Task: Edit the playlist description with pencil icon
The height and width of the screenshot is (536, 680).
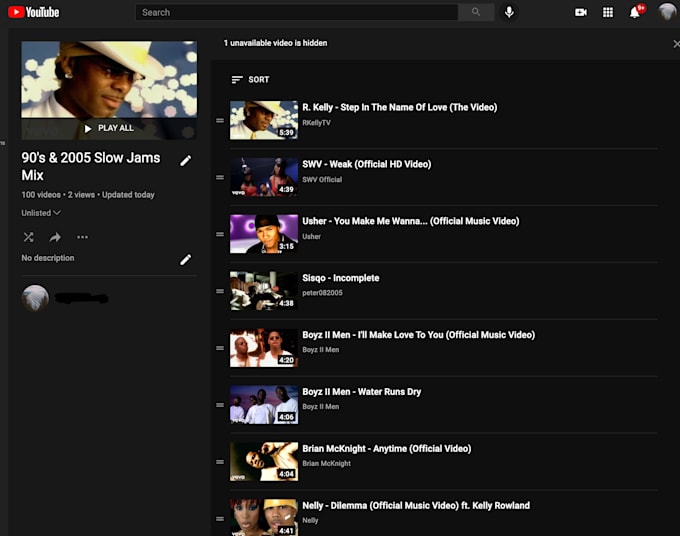Action: [x=186, y=260]
